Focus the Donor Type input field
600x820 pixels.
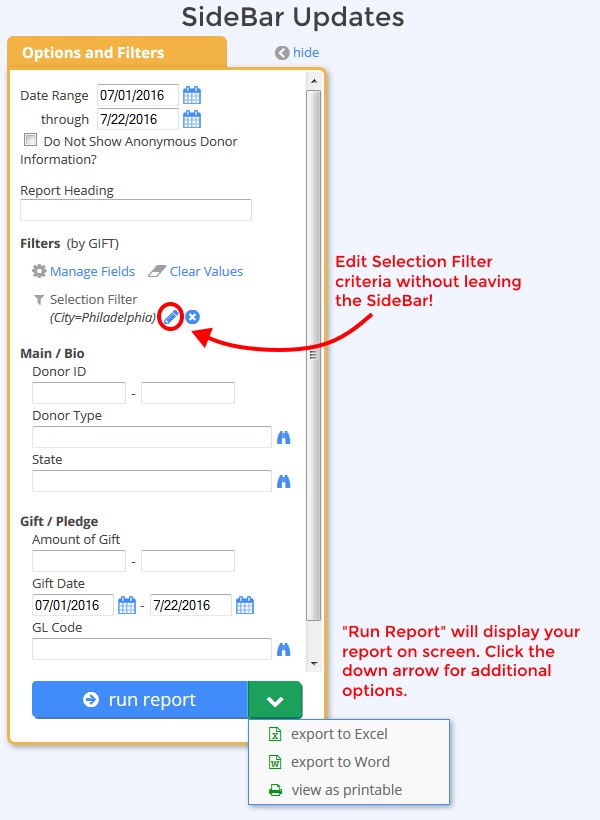click(152, 437)
